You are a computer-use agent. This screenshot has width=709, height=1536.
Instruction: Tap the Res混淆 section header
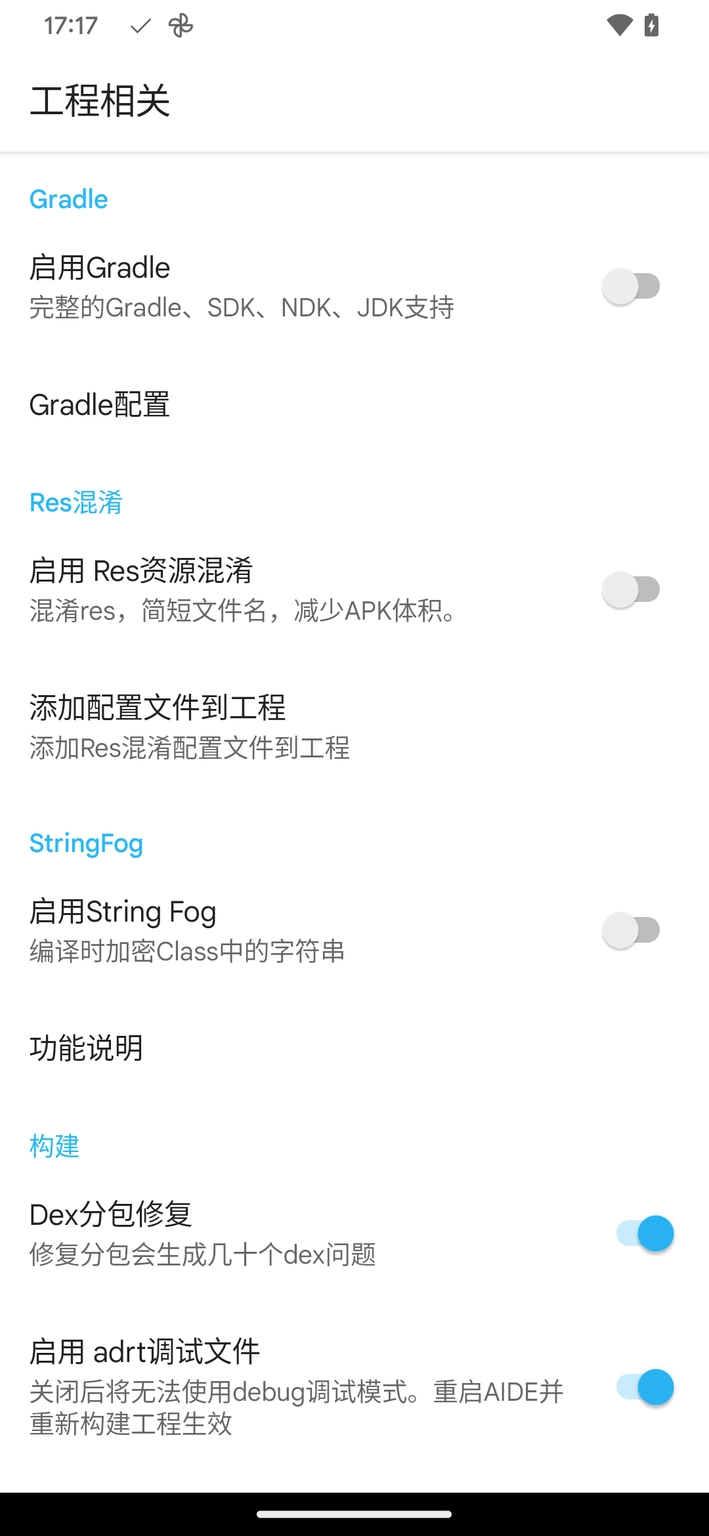coord(76,502)
